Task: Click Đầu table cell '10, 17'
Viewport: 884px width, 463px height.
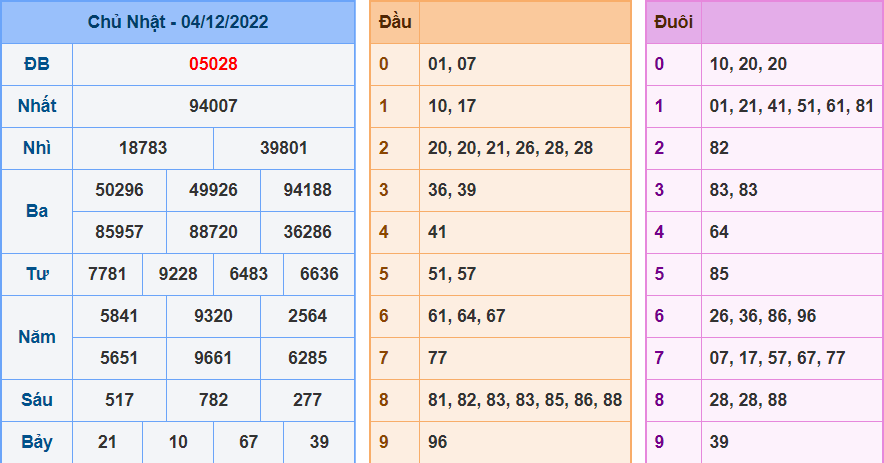Action: [x=452, y=105]
